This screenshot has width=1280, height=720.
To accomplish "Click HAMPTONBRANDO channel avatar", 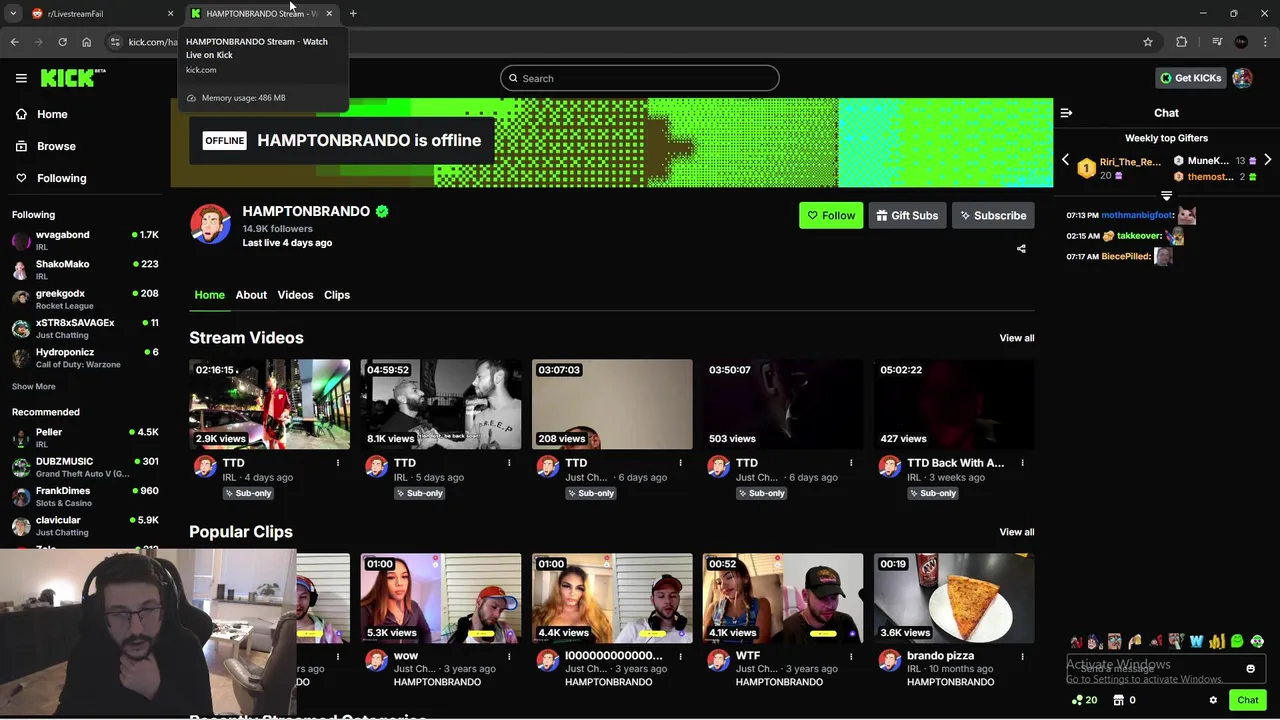I will (x=210, y=224).
